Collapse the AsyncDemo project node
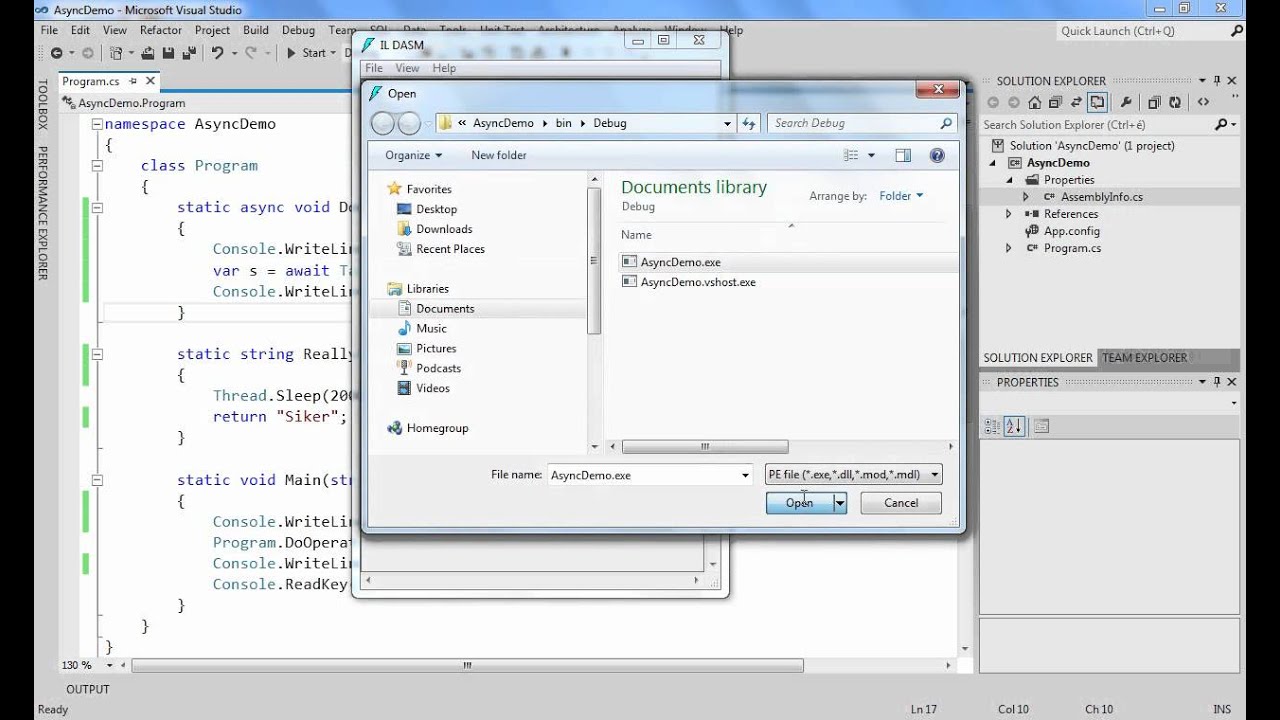Screen dimensions: 1280x720 (994, 163)
